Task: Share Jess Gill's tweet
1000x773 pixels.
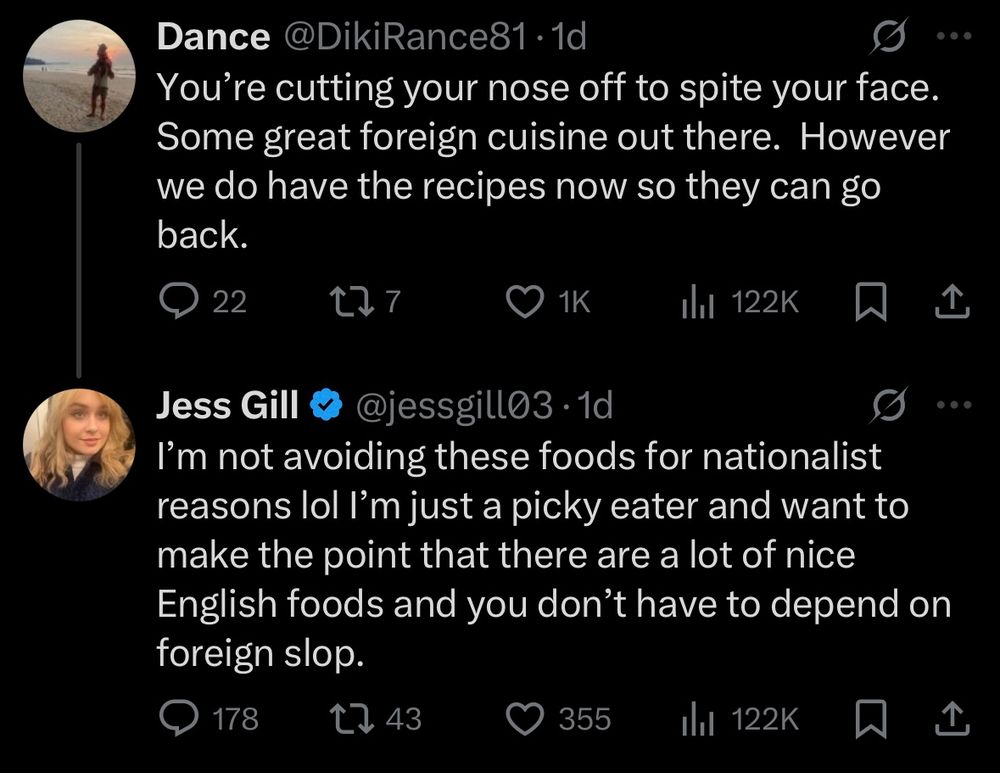Action: pos(953,717)
